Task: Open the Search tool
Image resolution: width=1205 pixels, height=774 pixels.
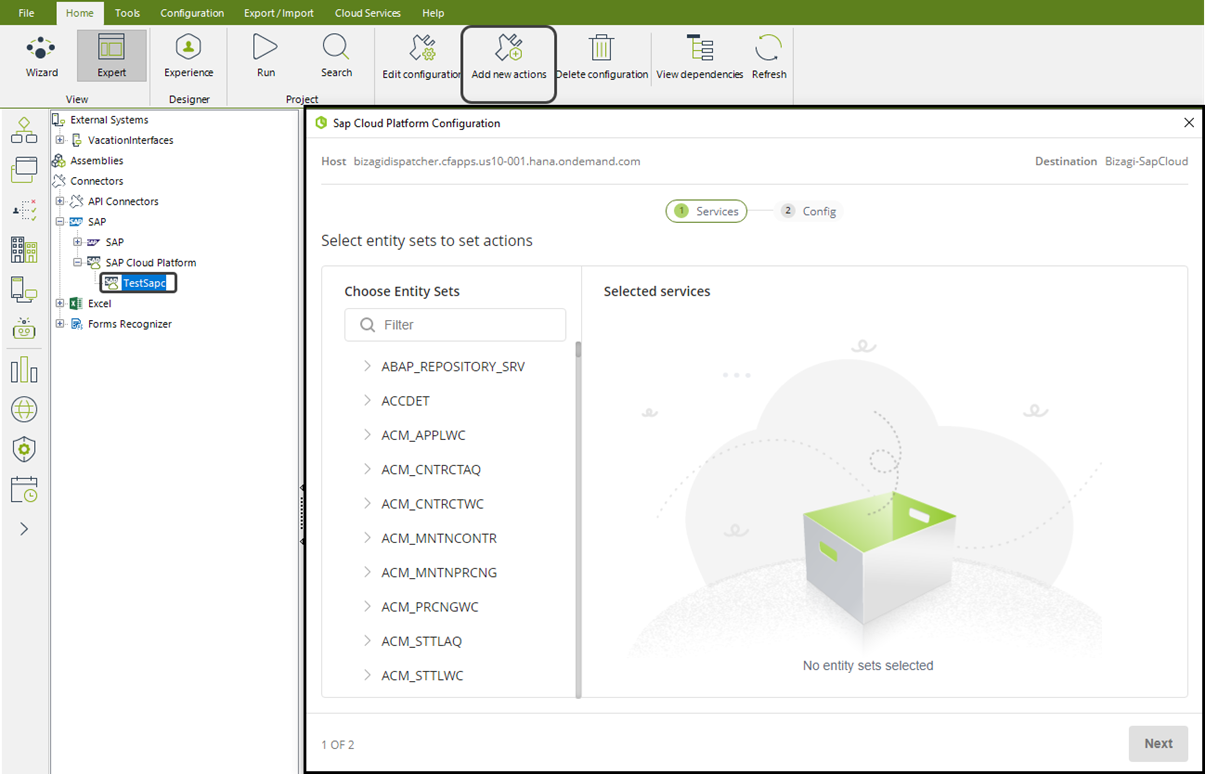Action: 336,56
